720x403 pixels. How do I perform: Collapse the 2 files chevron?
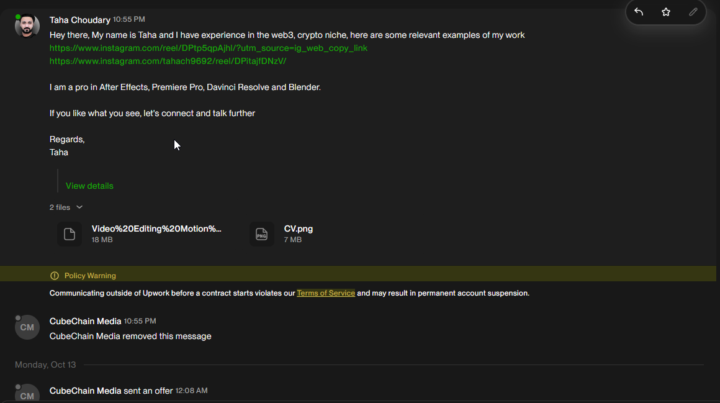[79, 207]
